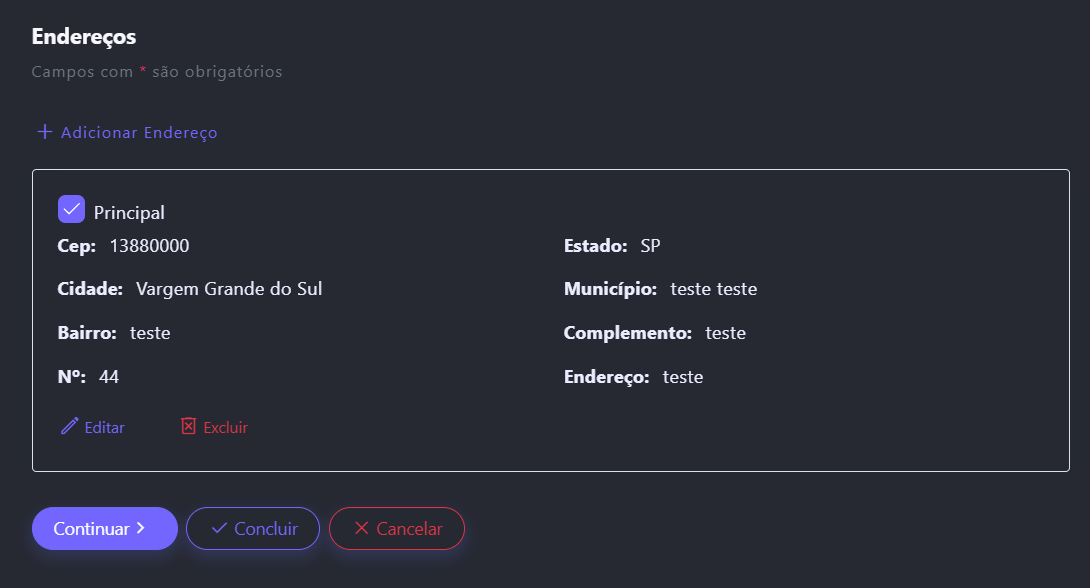Click the X icon in Cancelar button
Viewport: 1090px width, 588px height.
(361, 528)
